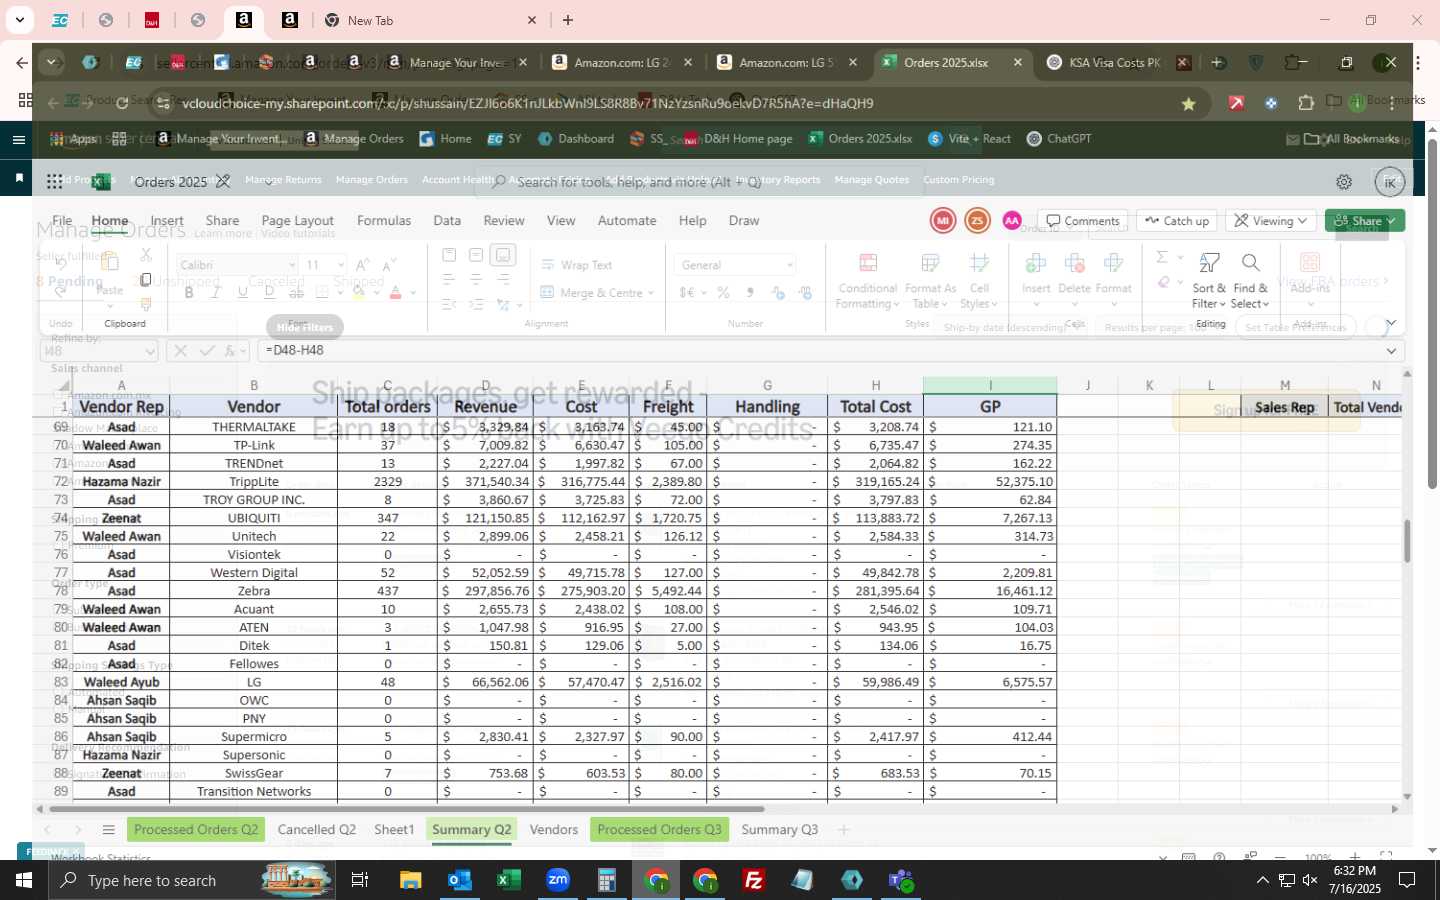The width and height of the screenshot is (1440, 900).
Task: Open the Insert ribbon tab
Action: click(167, 221)
